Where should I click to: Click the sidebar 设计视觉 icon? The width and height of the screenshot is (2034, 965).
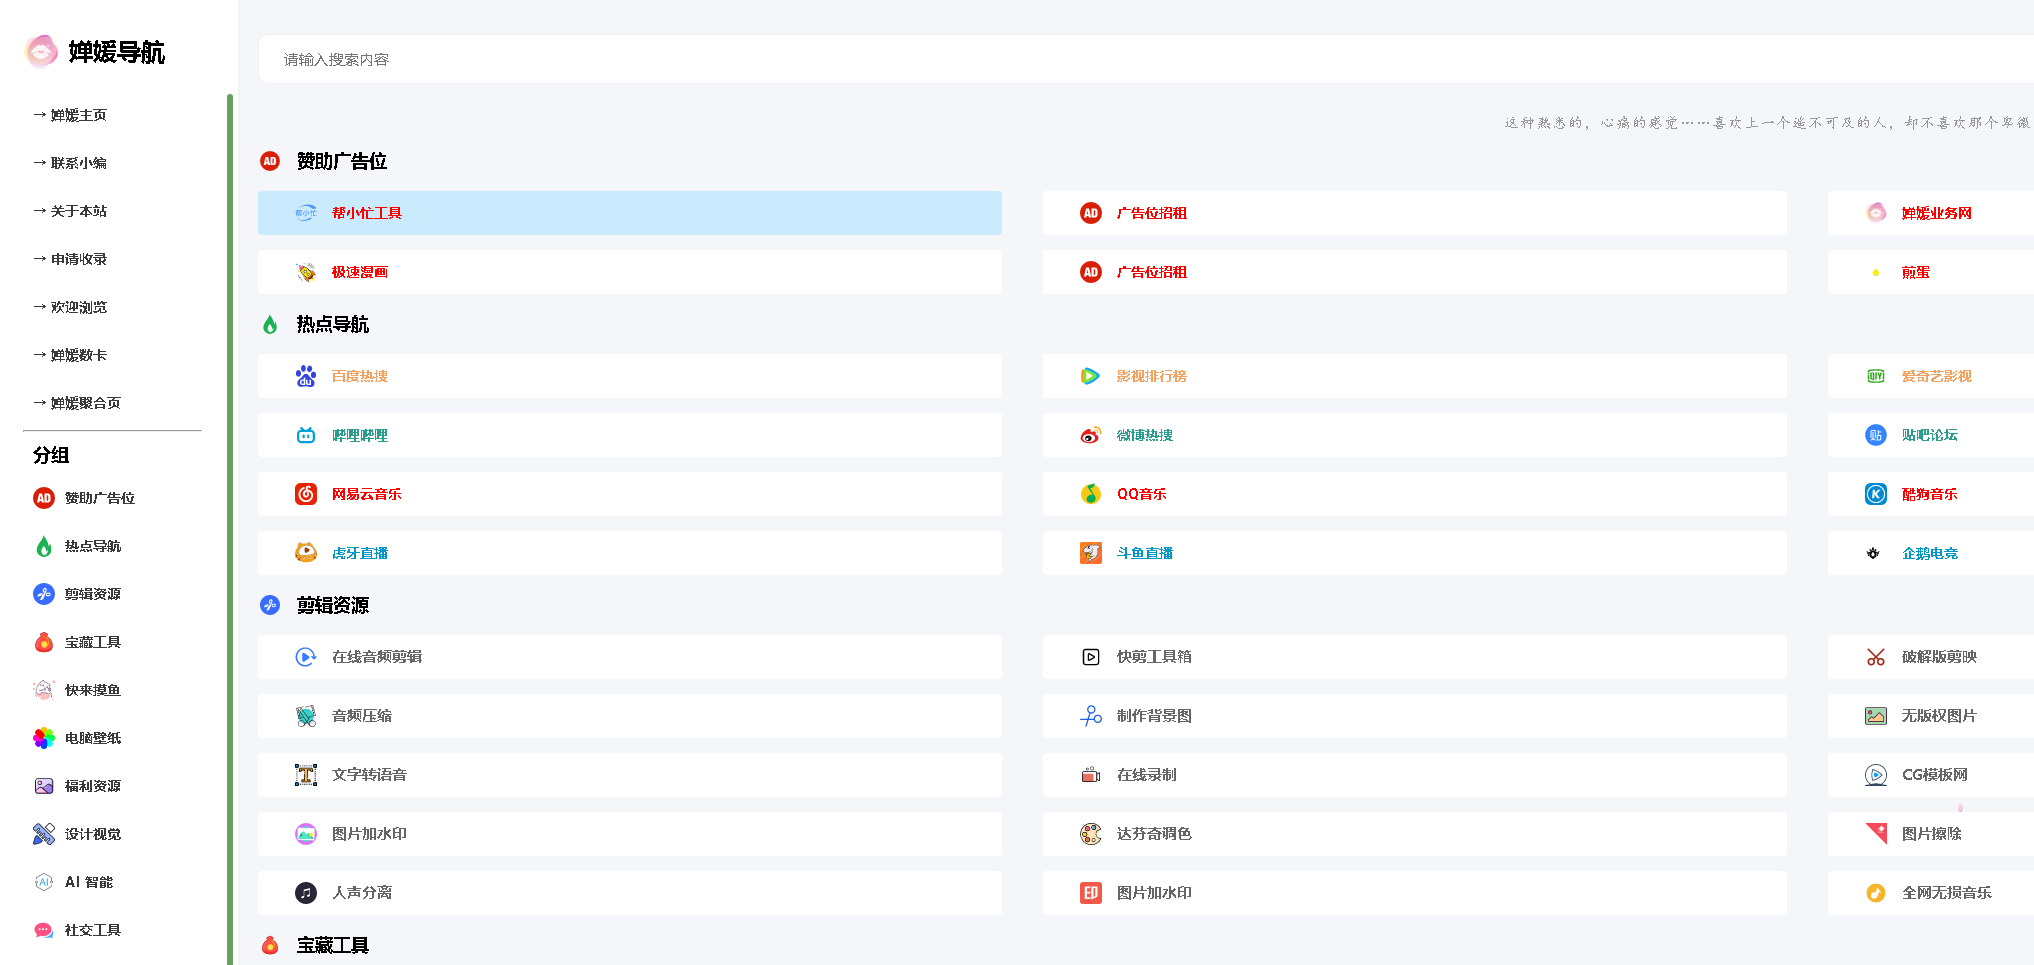pos(44,834)
